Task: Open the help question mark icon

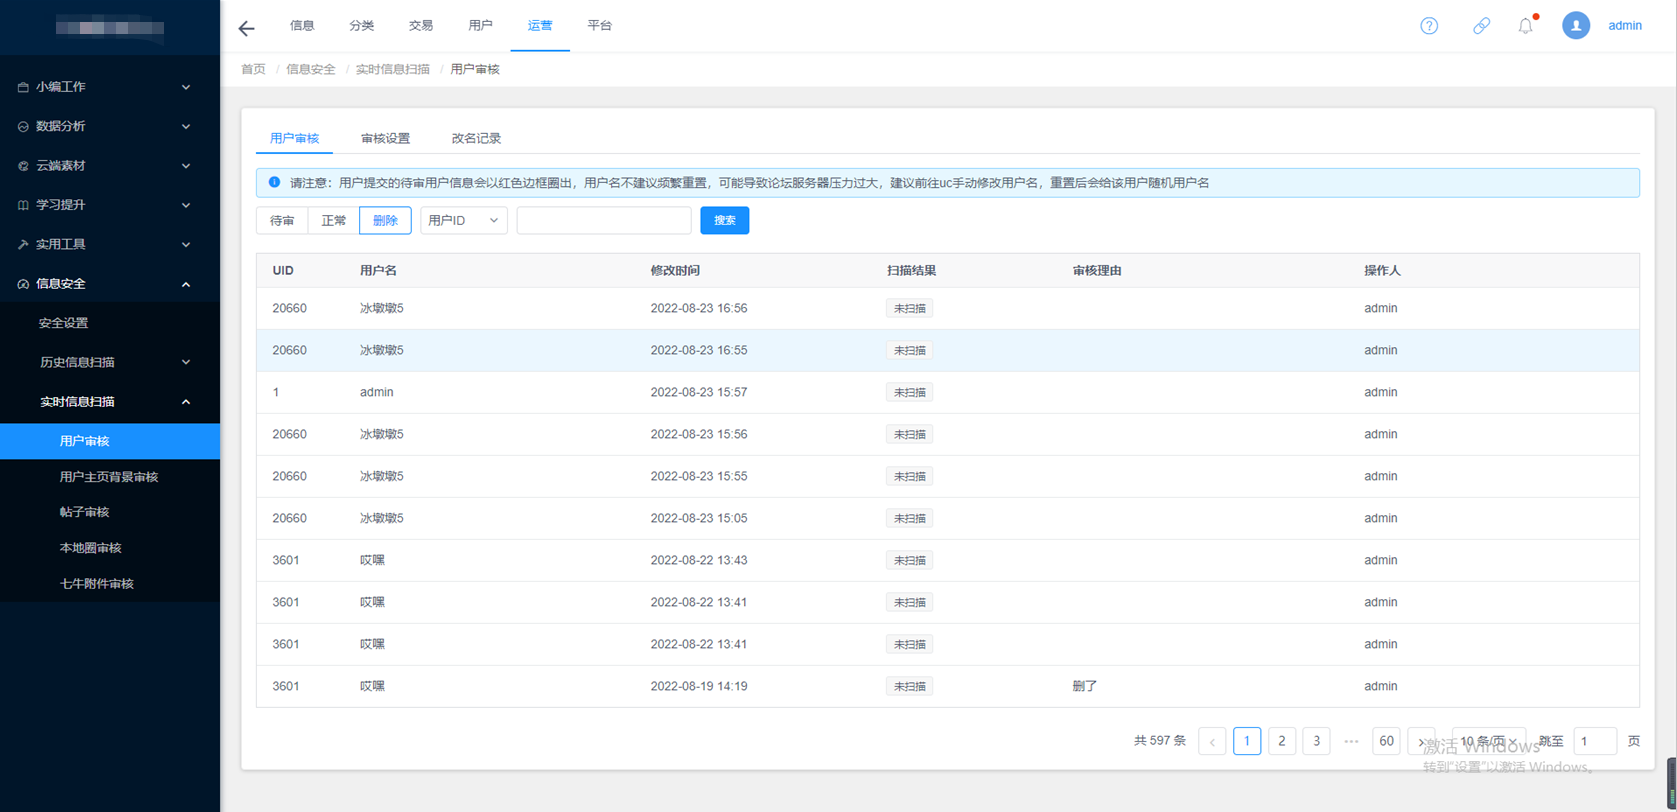Action: click(1429, 26)
